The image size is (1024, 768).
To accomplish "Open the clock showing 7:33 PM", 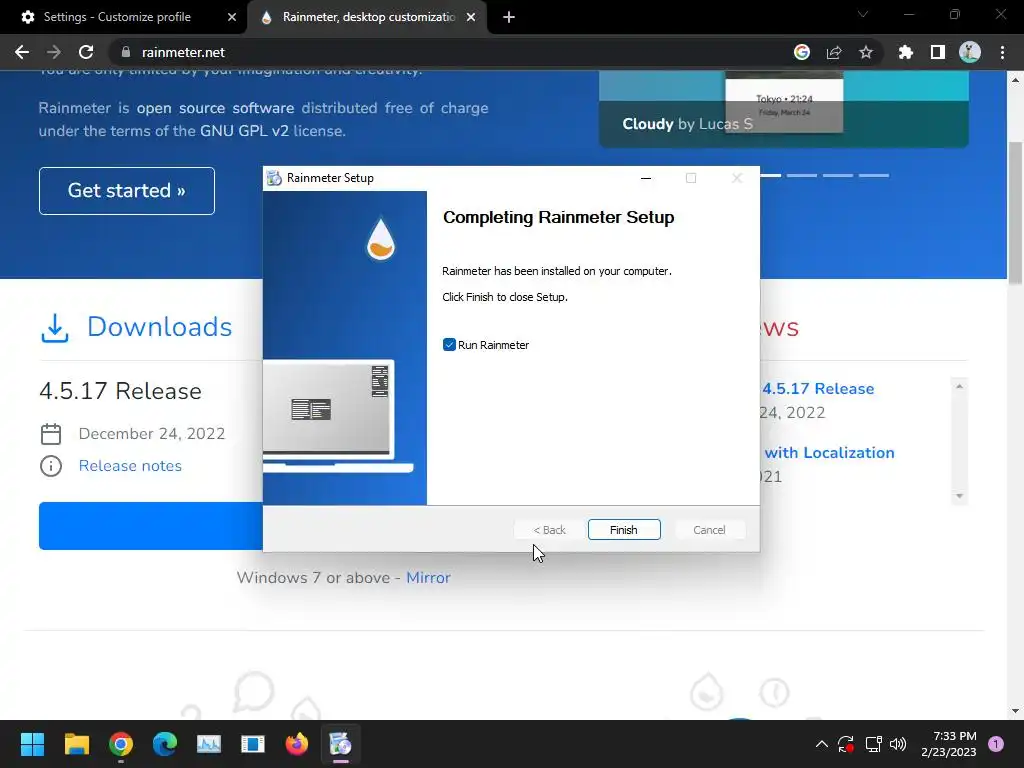I will [x=949, y=744].
